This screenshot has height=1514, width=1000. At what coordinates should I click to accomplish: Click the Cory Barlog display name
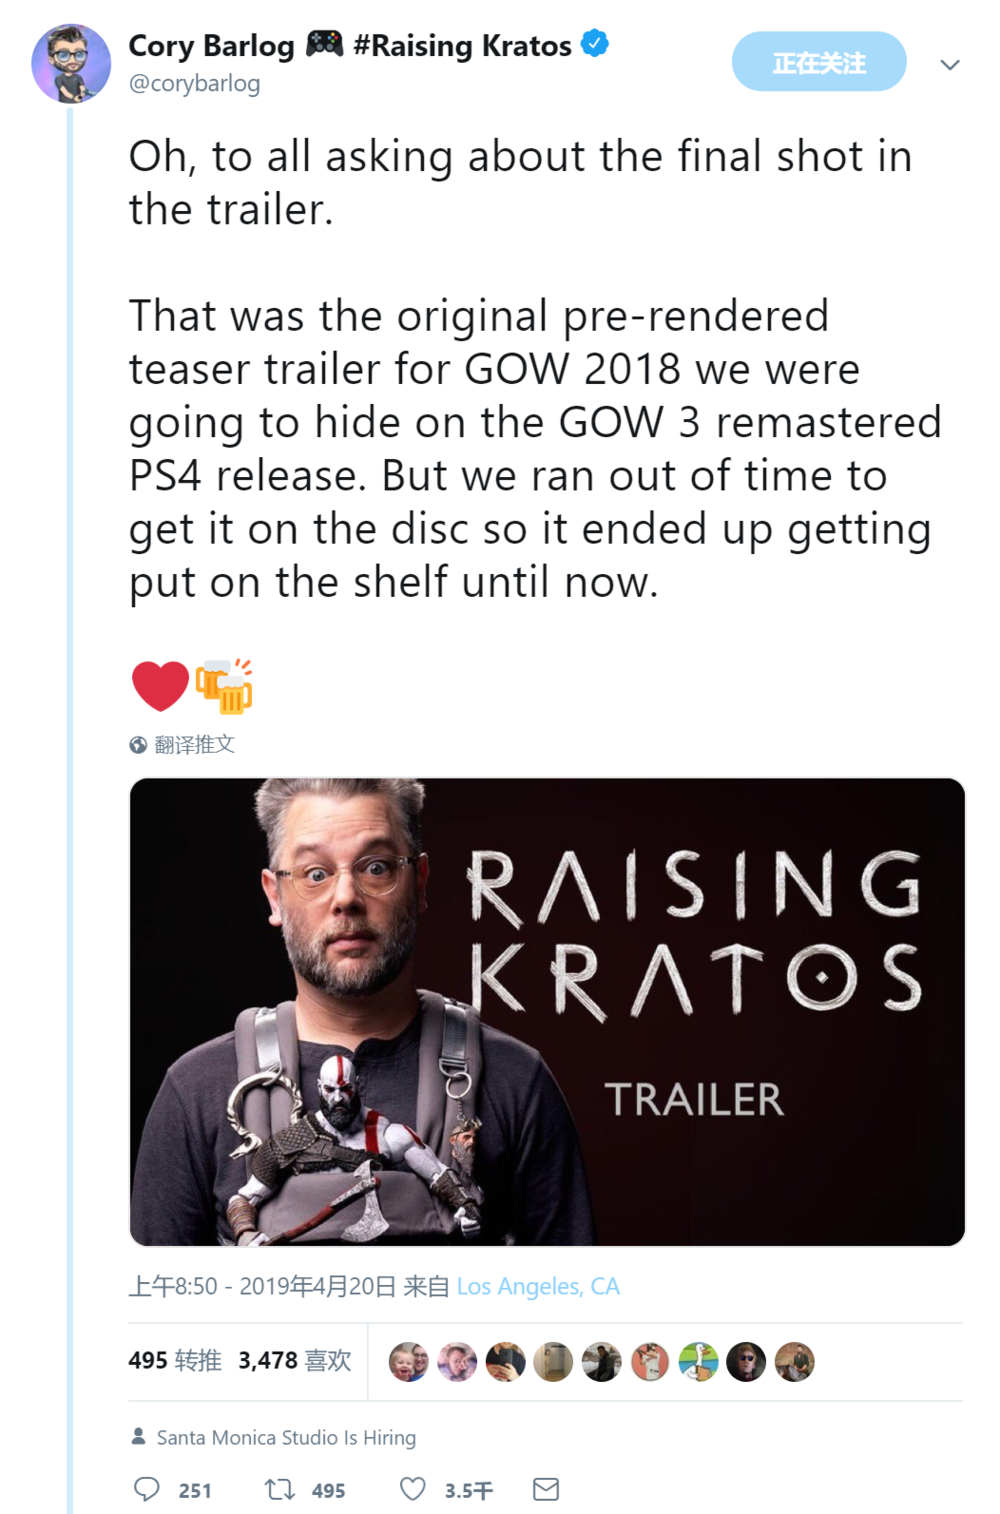[212, 46]
